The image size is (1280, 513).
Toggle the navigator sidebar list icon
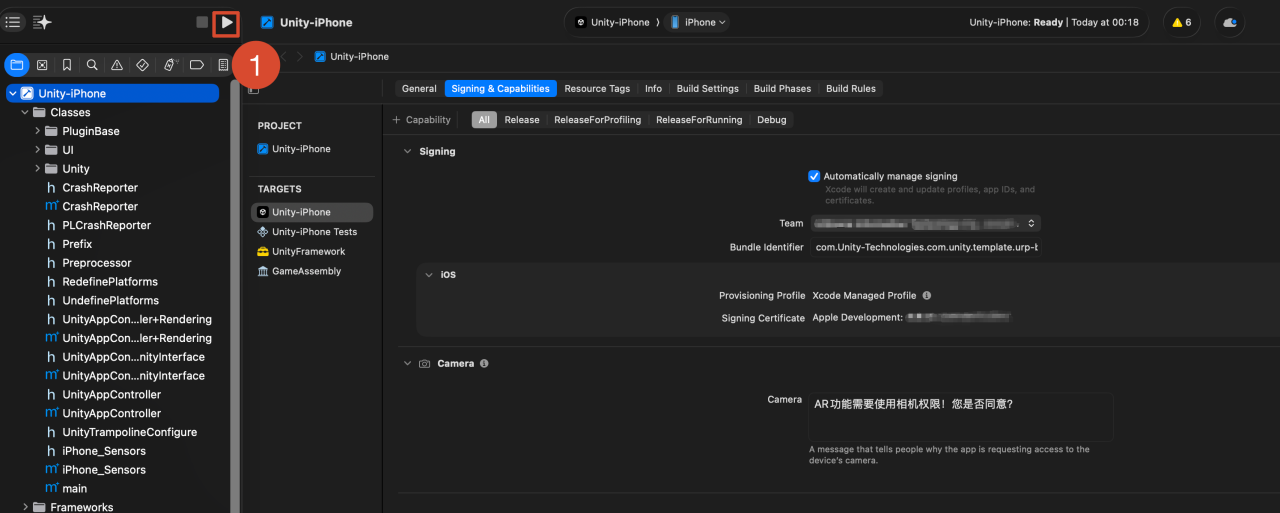13,22
